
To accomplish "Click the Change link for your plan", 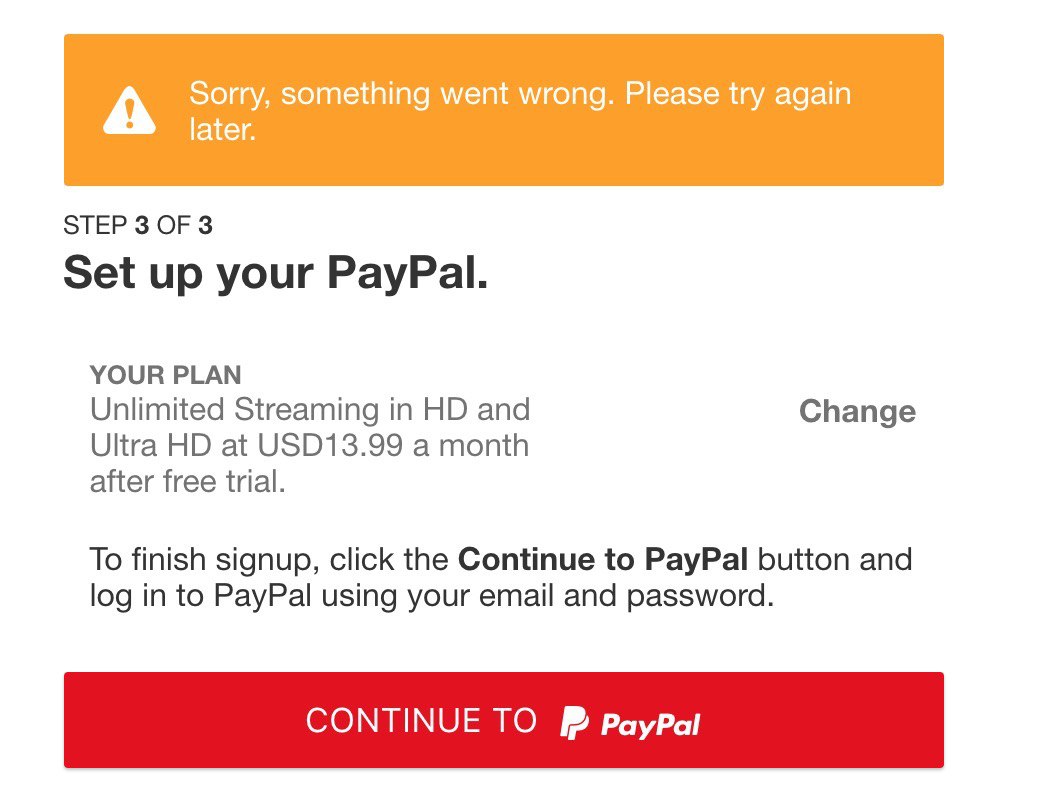I will 857,412.
